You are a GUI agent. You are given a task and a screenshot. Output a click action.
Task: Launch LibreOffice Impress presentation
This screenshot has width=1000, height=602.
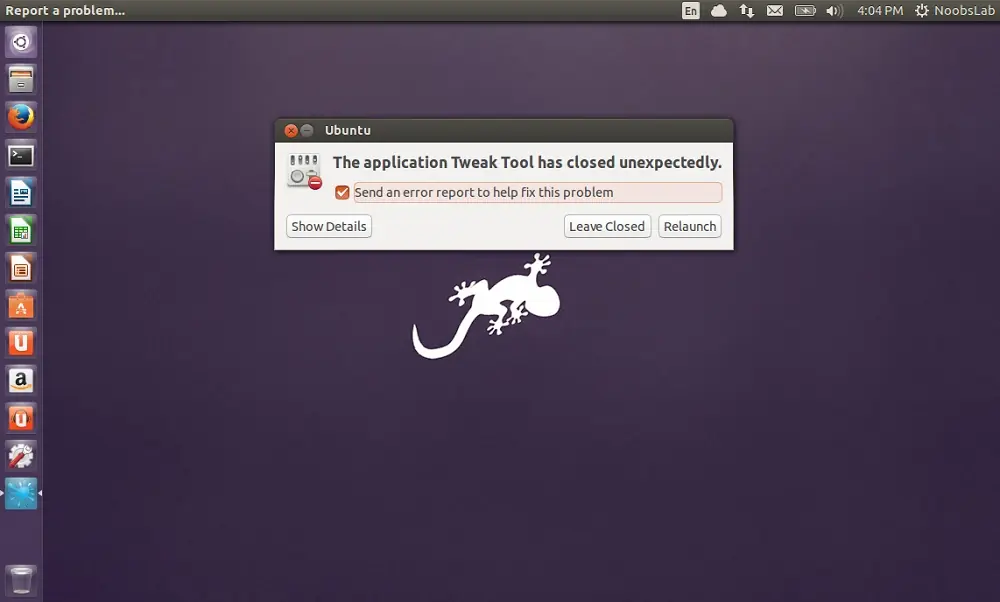tap(21, 268)
